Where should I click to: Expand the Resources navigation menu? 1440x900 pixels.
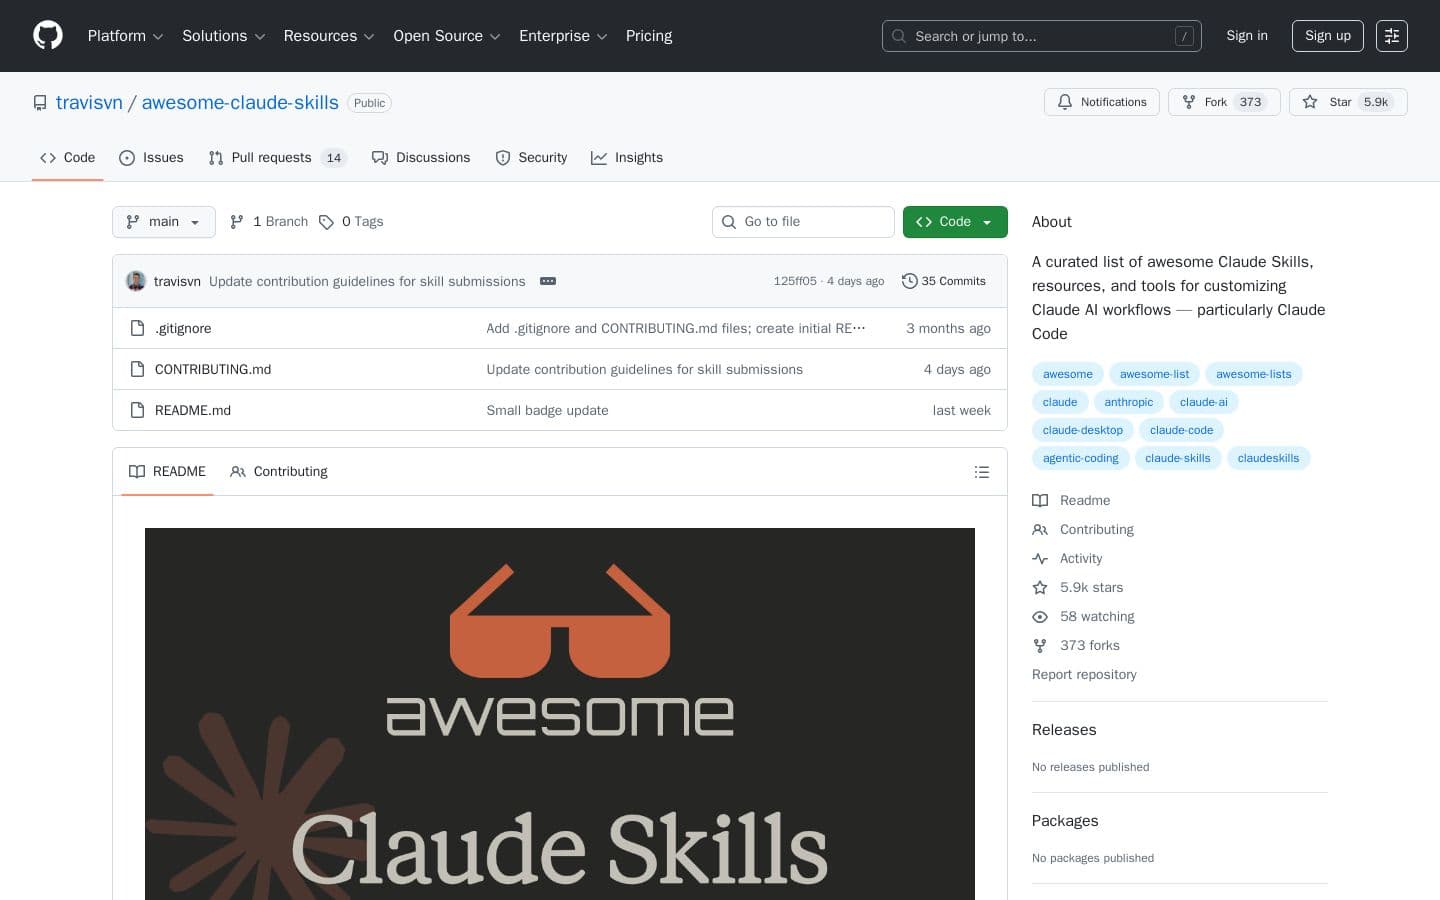tap(329, 36)
